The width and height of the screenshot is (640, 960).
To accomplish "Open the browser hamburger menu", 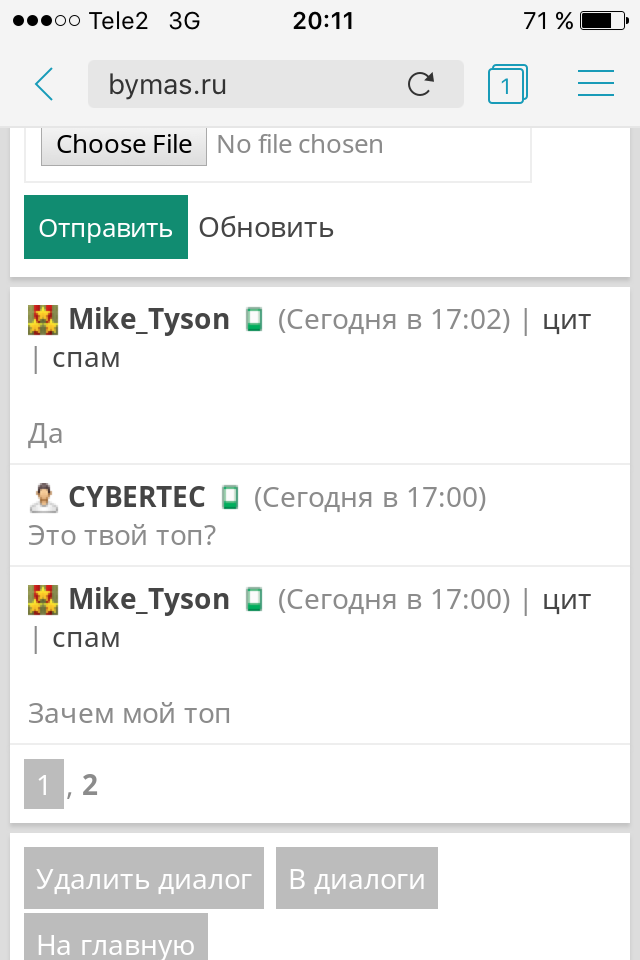I will point(595,84).
